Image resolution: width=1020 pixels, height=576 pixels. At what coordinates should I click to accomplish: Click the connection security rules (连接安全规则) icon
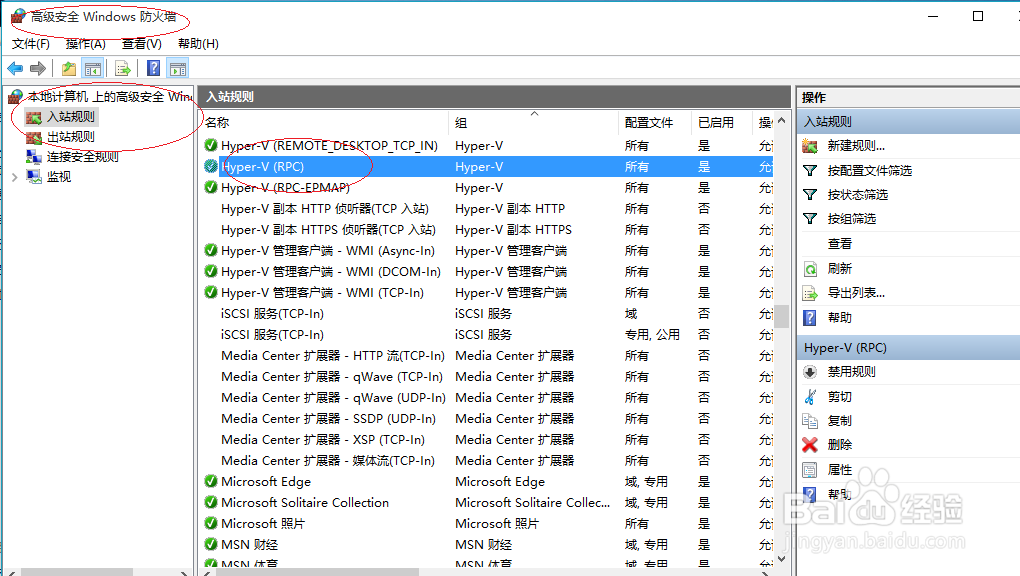coord(33,157)
